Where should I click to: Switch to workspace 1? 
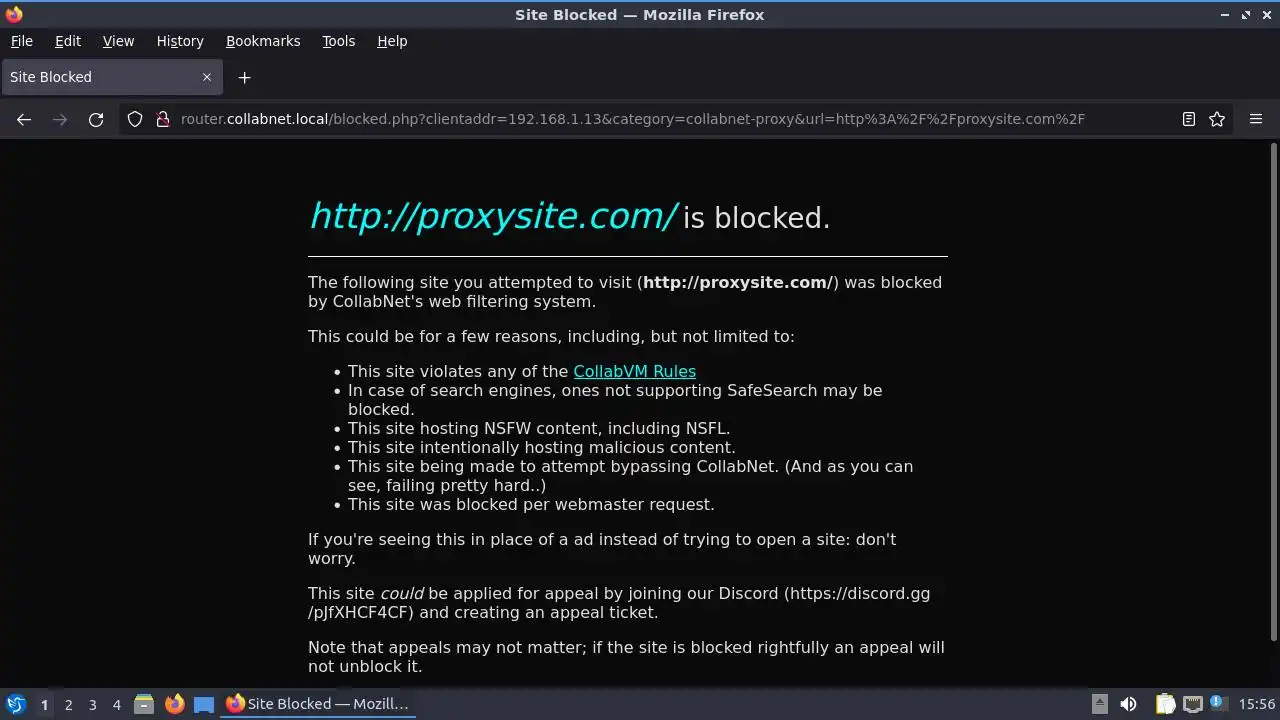44,705
